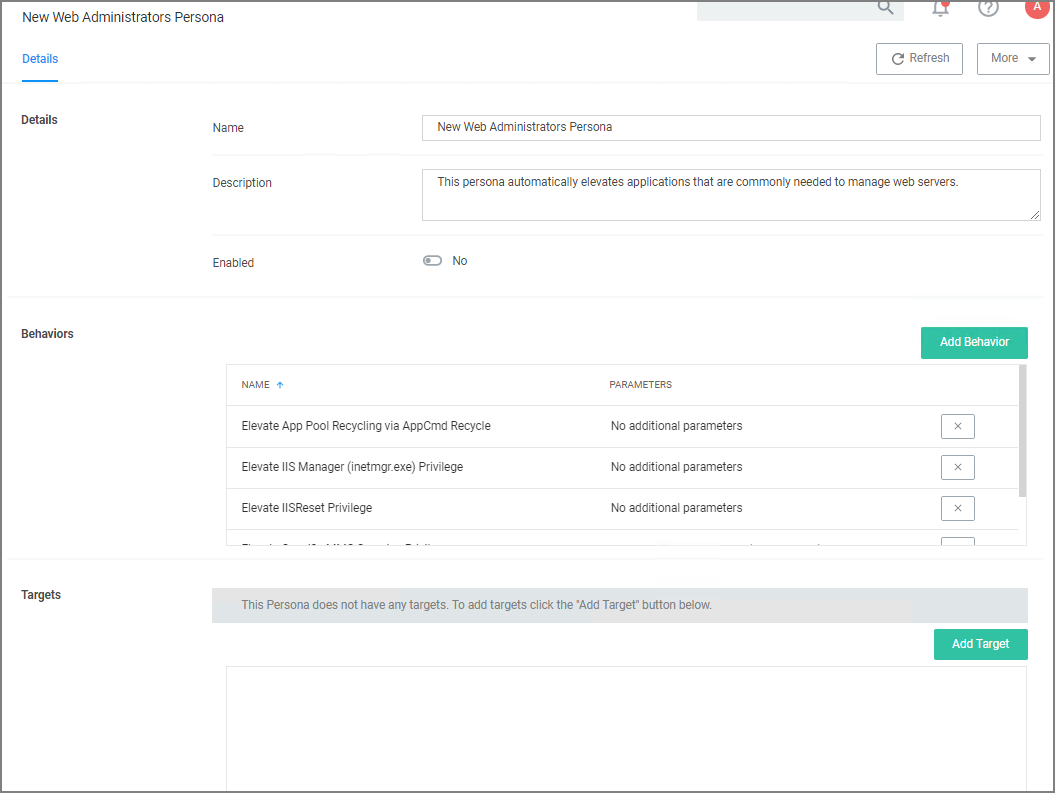
Task: Open the help question mark icon
Action: tap(988, 8)
